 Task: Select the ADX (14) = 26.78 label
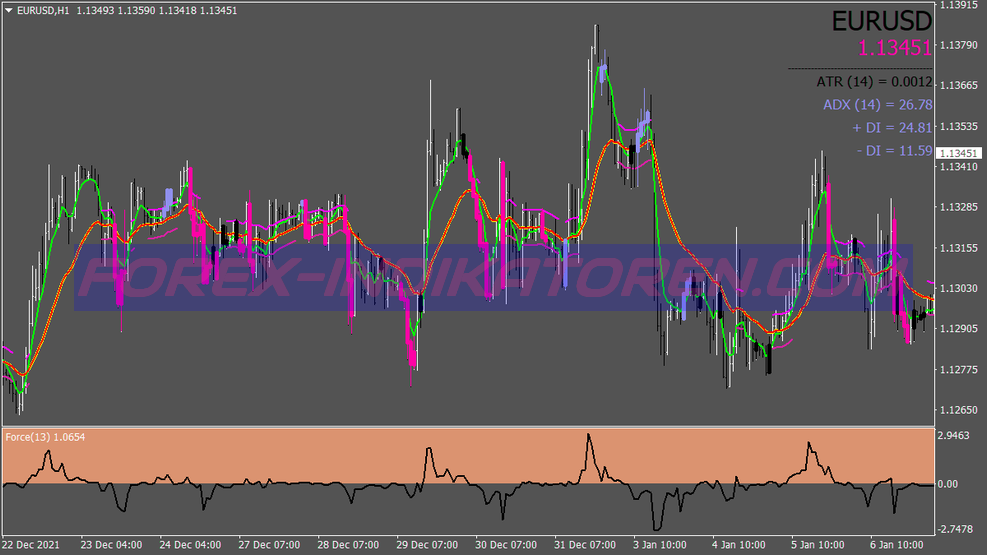click(x=877, y=104)
